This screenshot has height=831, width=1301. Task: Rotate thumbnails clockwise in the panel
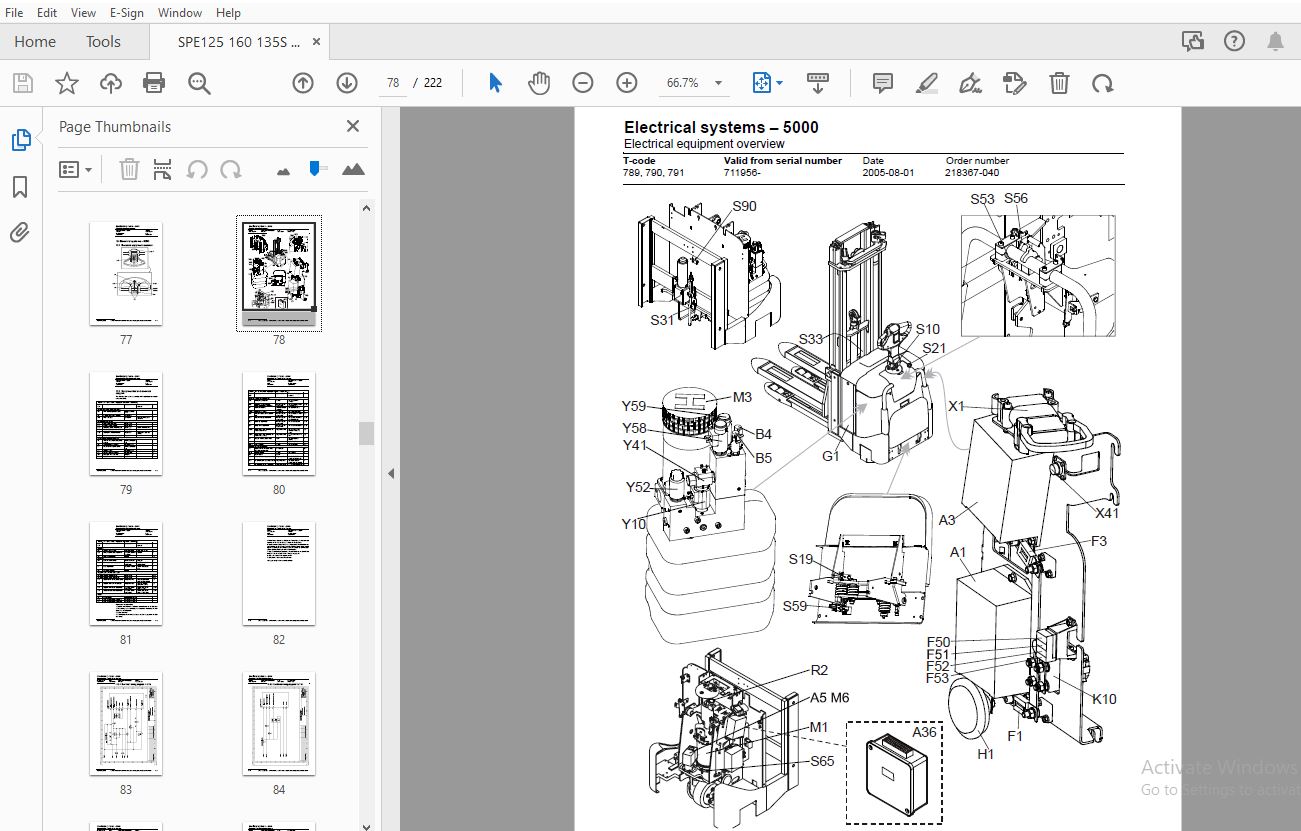coord(231,169)
